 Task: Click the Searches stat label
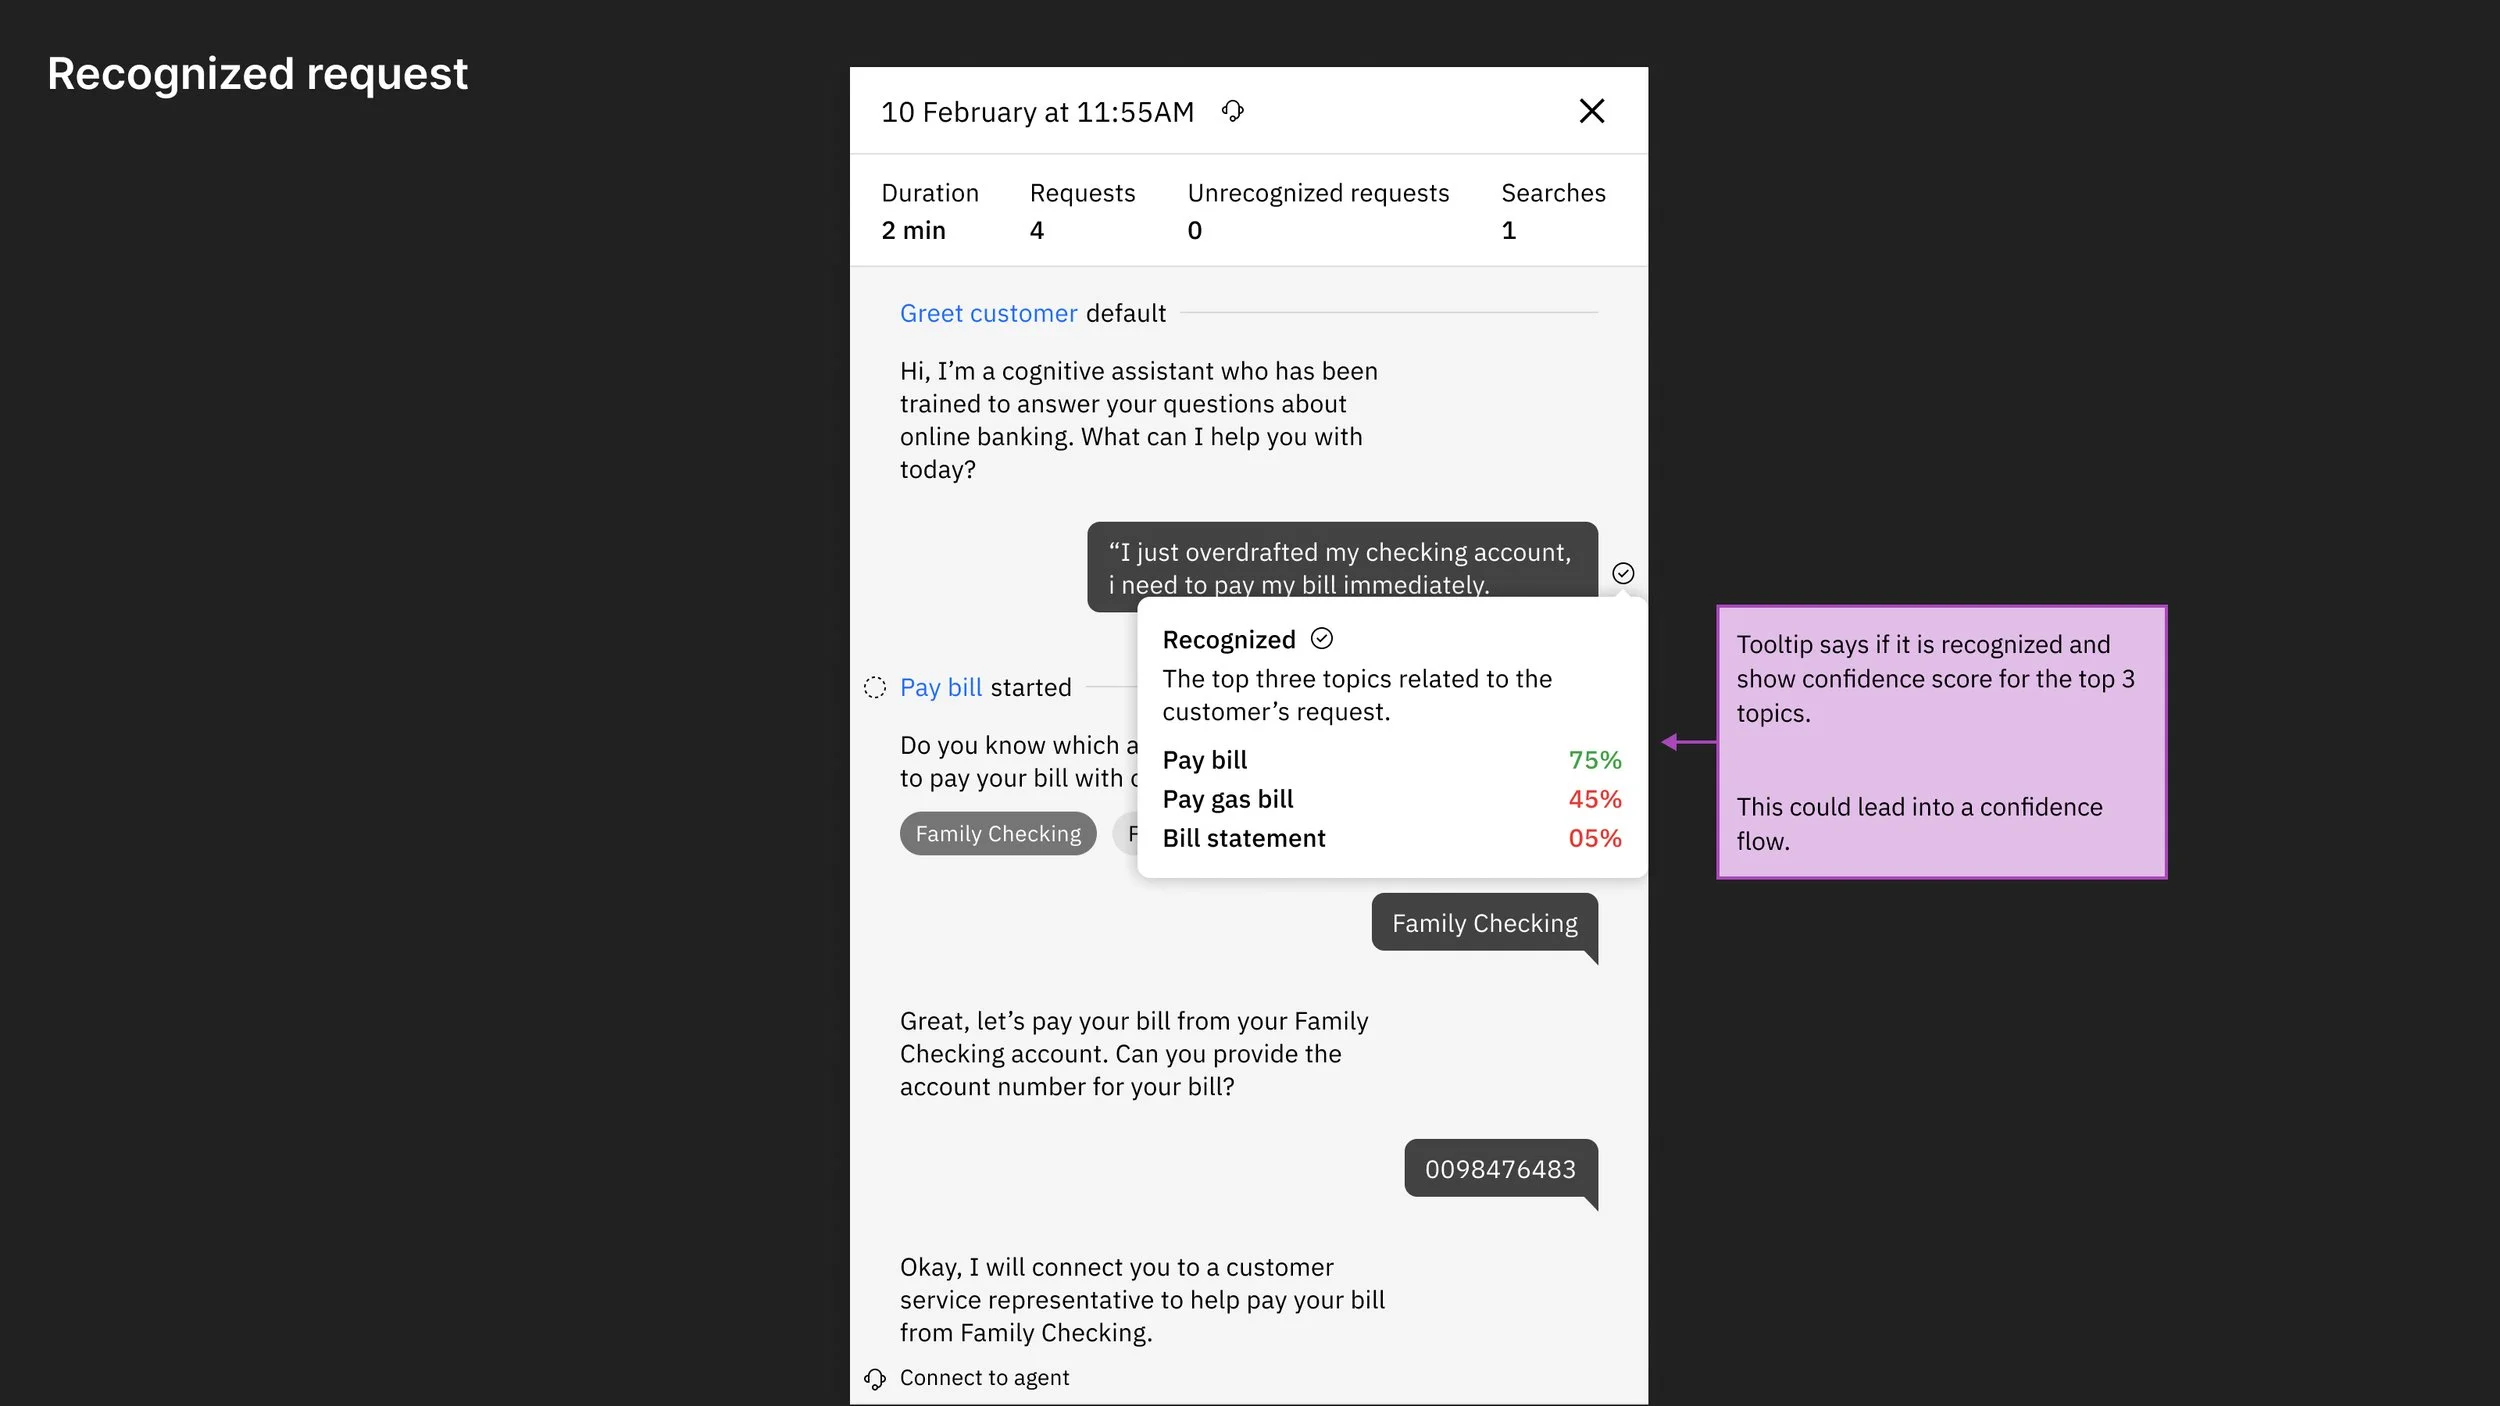(1552, 194)
